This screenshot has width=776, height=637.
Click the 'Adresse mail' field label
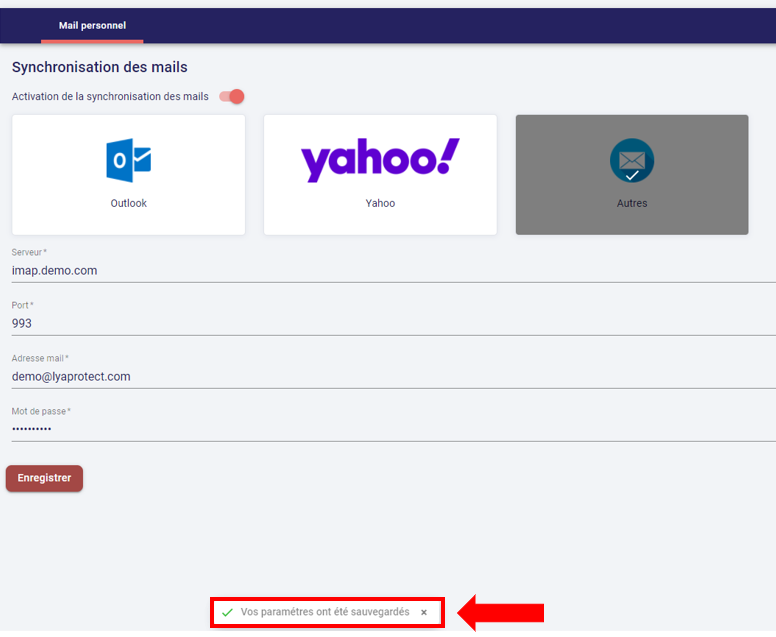(39, 358)
